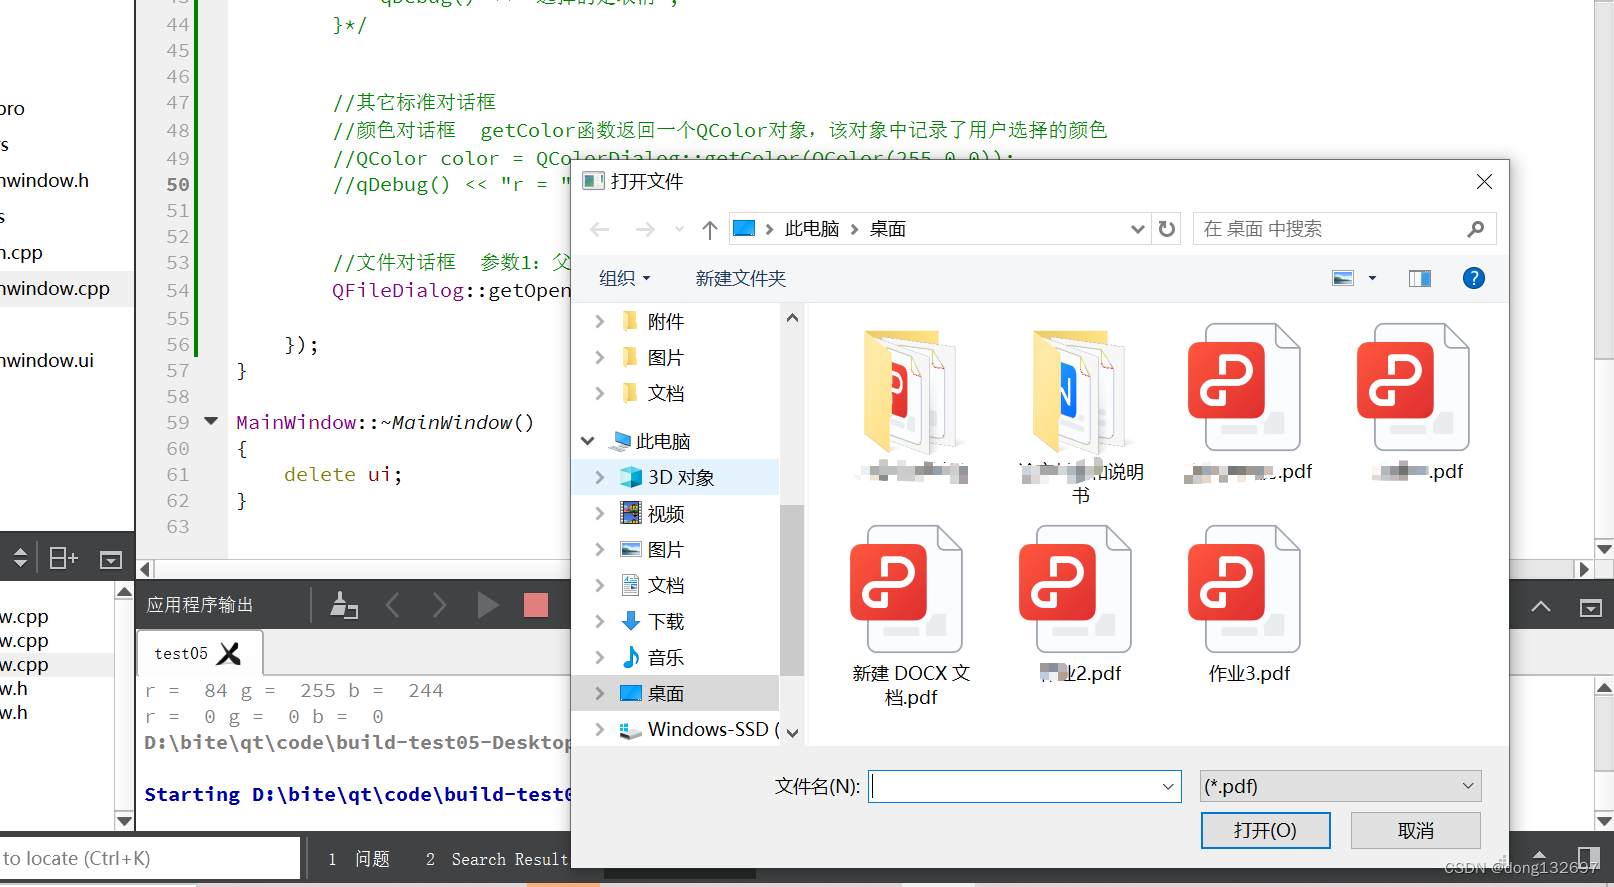The image size is (1614, 887).
Task: Select 桌面 in navigation tree
Action: click(x=665, y=693)
